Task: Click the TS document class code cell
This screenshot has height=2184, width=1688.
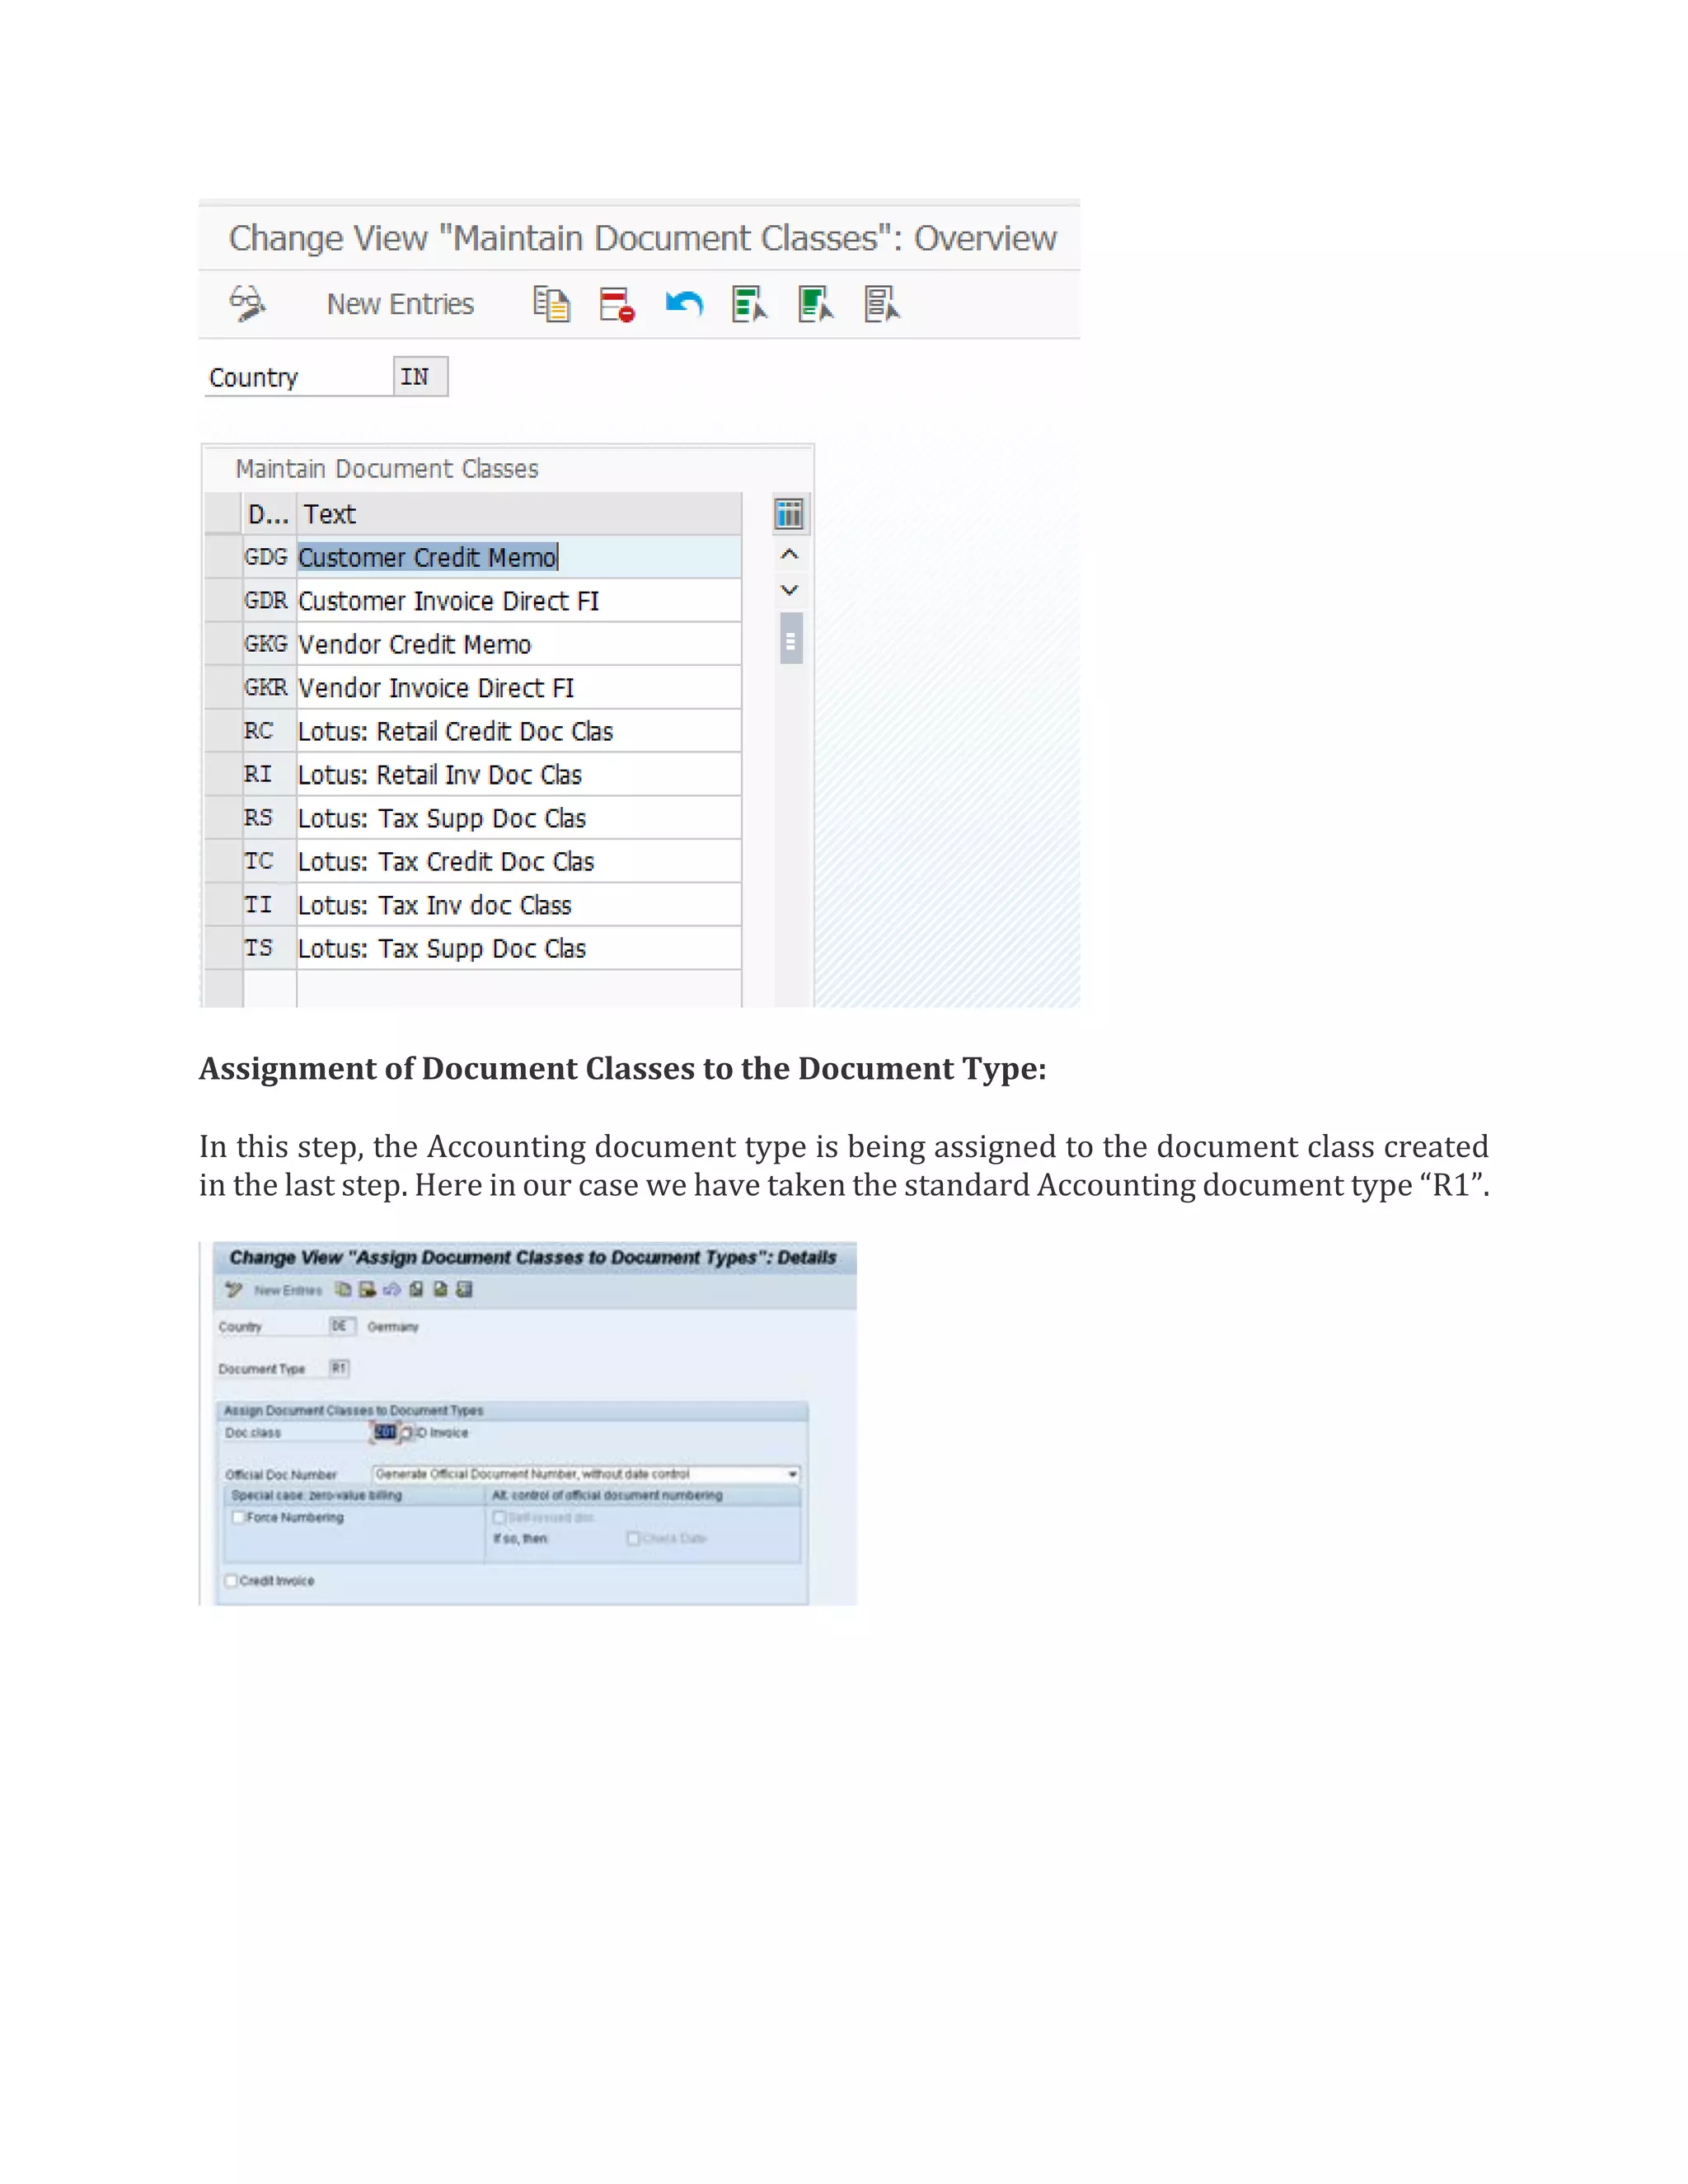Action: [x=269, y=948]
